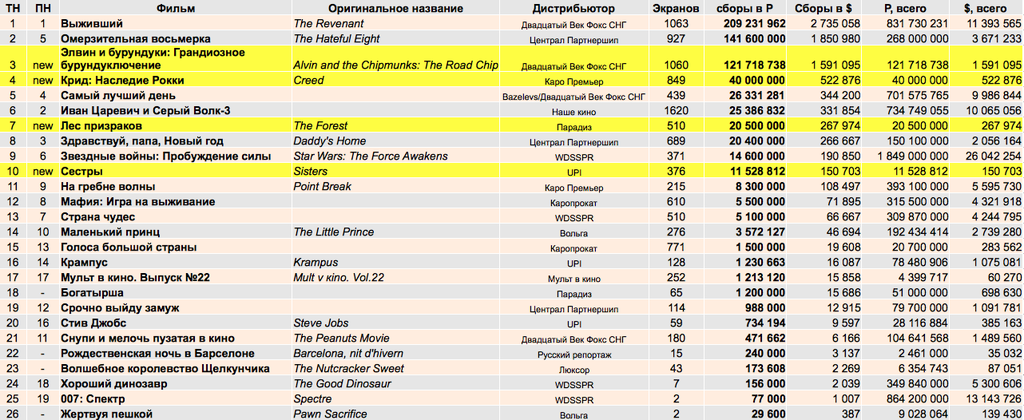Click 'Иван Царевич и Серый Волк-3'
The width and height of the screenshot is (1024, 420).
pos(146,111)
